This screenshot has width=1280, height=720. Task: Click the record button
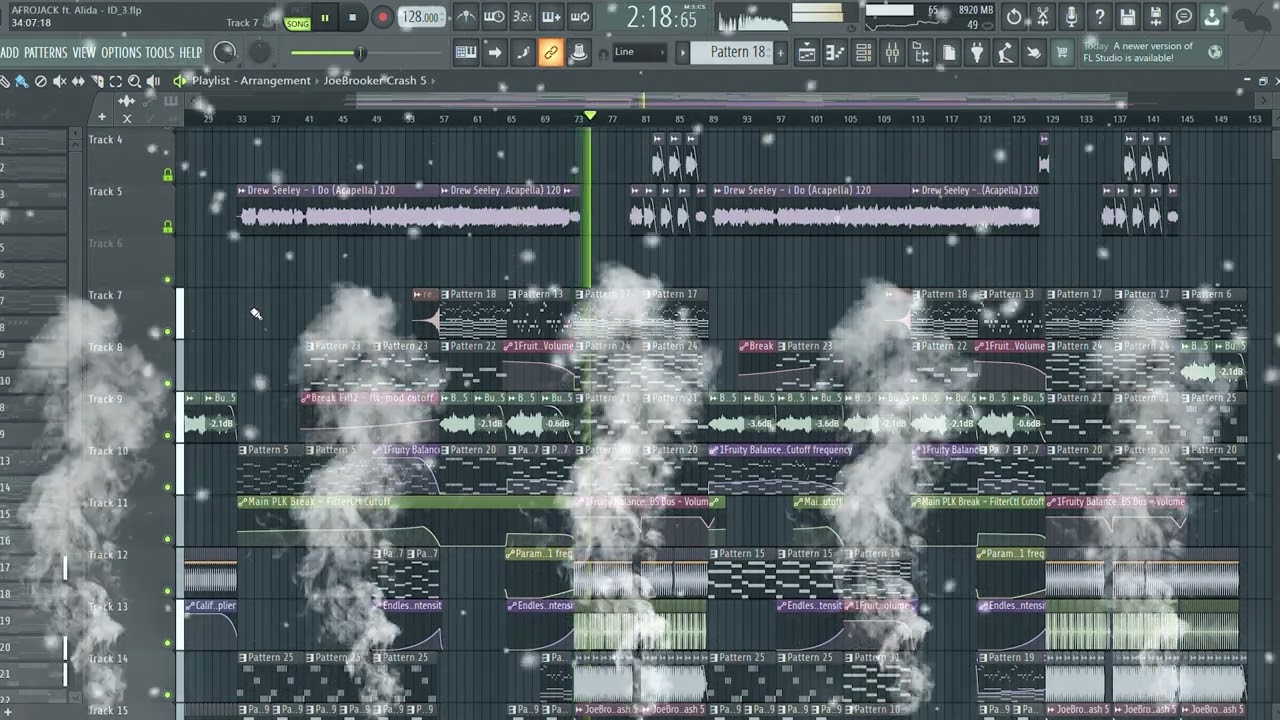point(382,17)
